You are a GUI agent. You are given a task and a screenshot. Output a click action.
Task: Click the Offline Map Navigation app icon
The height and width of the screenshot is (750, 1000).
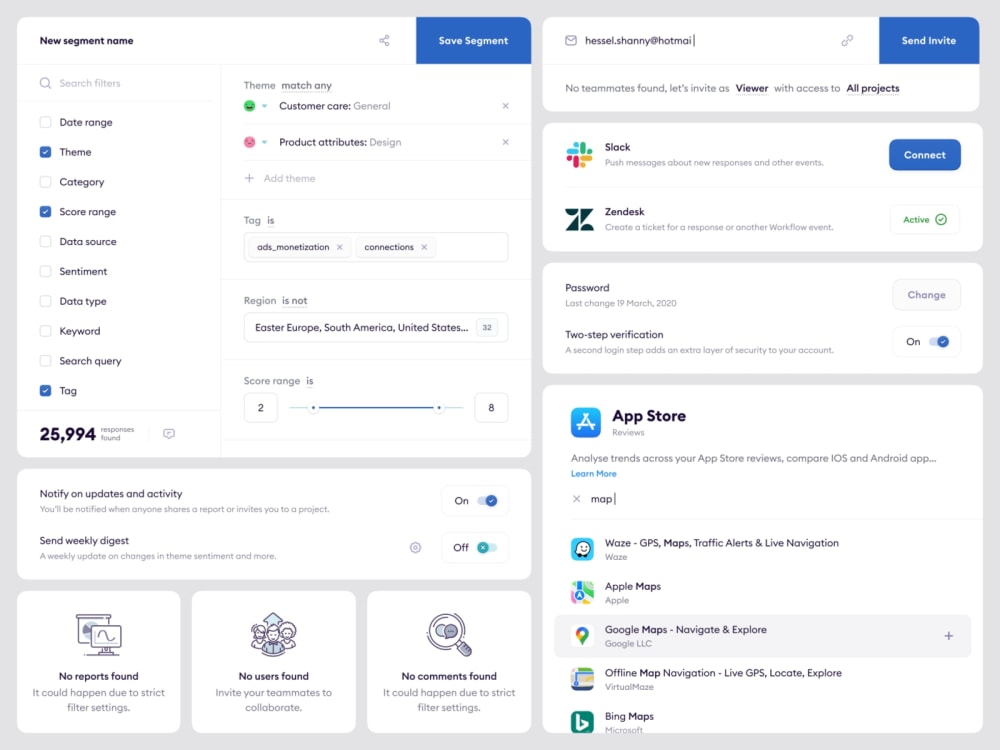582,679
